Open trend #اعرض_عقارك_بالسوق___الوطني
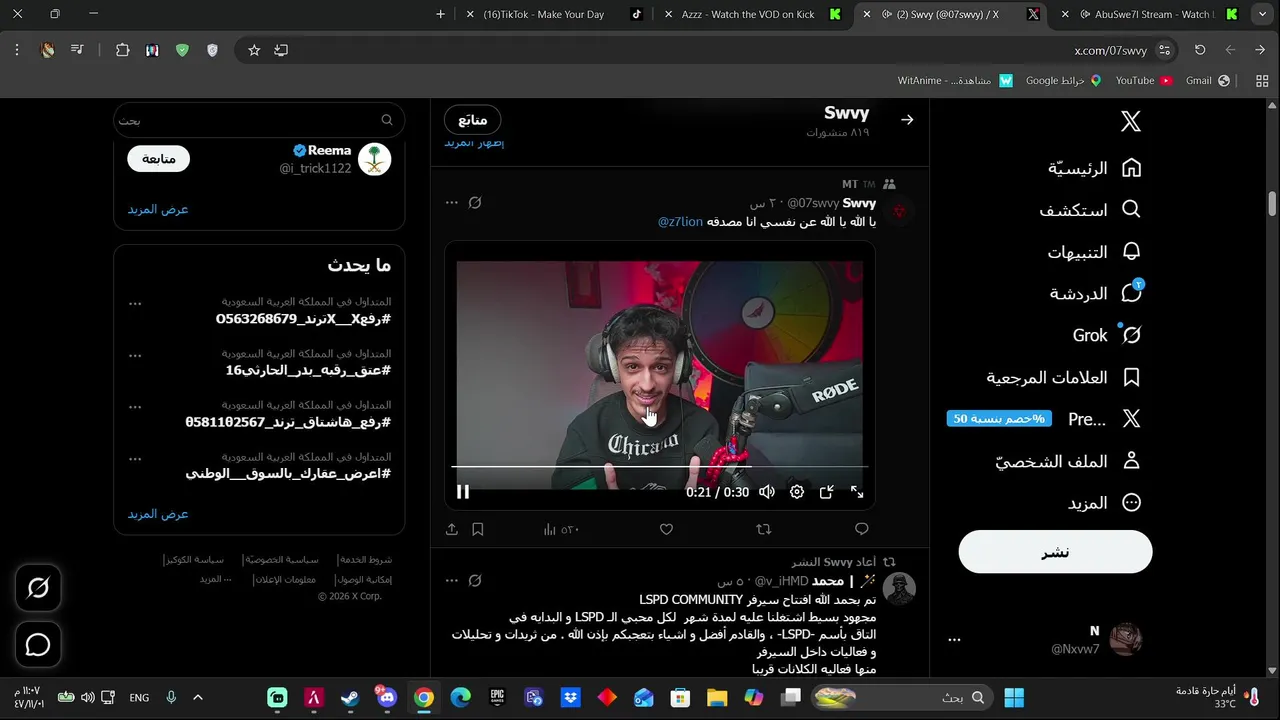 click(x=288, y=474)
